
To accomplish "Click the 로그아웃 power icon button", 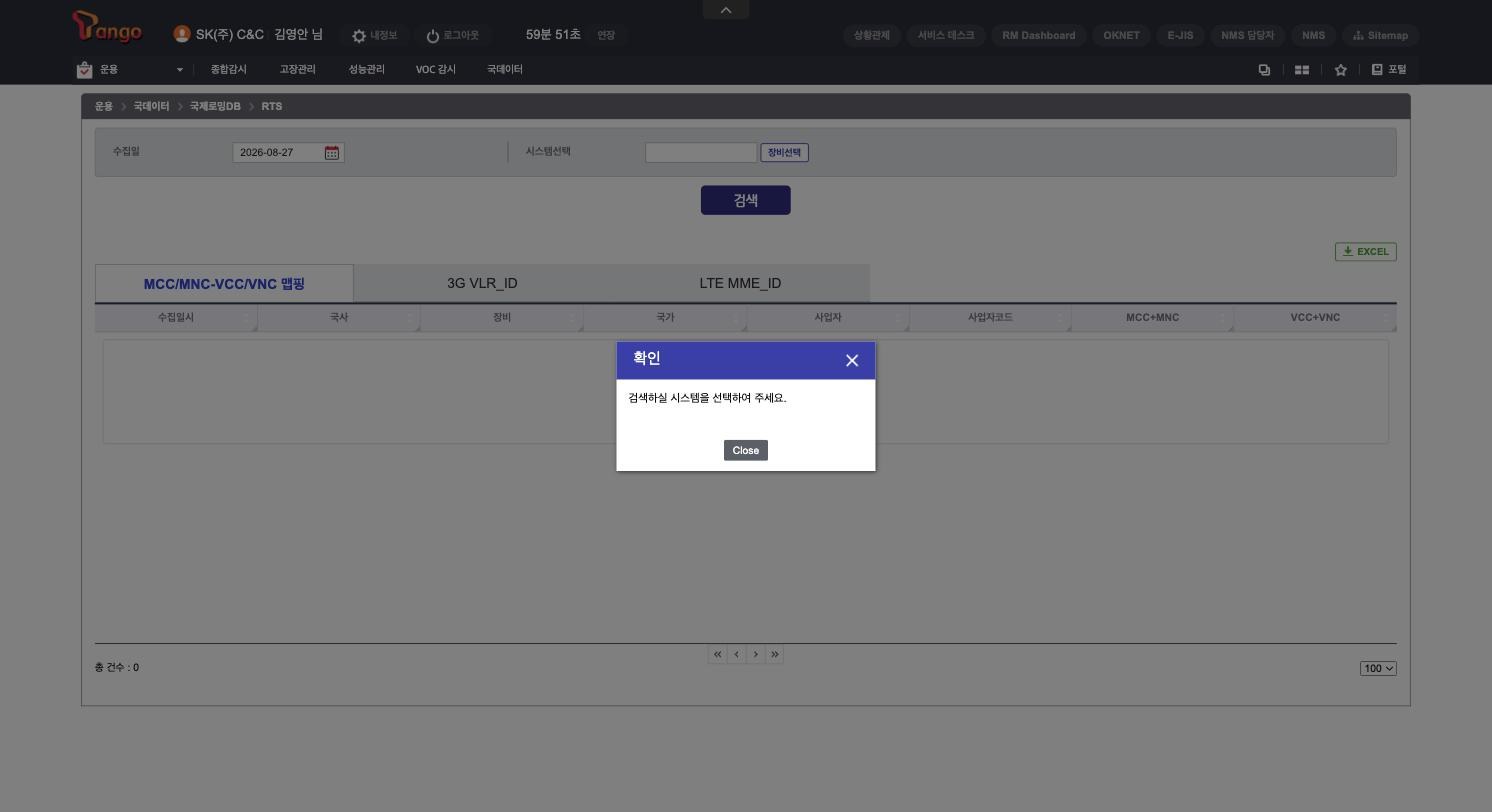I will 453,35.
